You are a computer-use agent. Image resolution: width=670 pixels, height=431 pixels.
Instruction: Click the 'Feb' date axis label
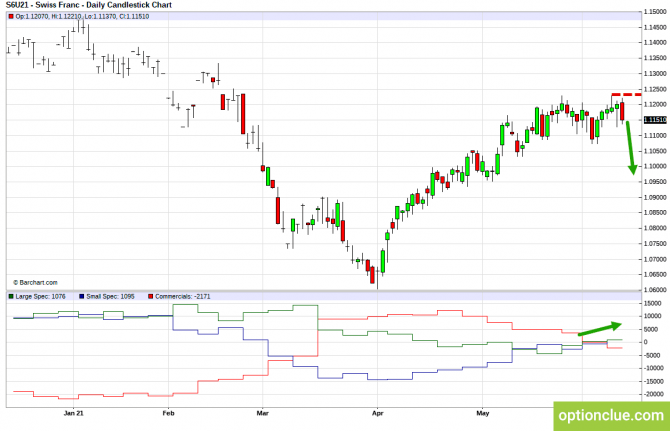tap(168, 413)
